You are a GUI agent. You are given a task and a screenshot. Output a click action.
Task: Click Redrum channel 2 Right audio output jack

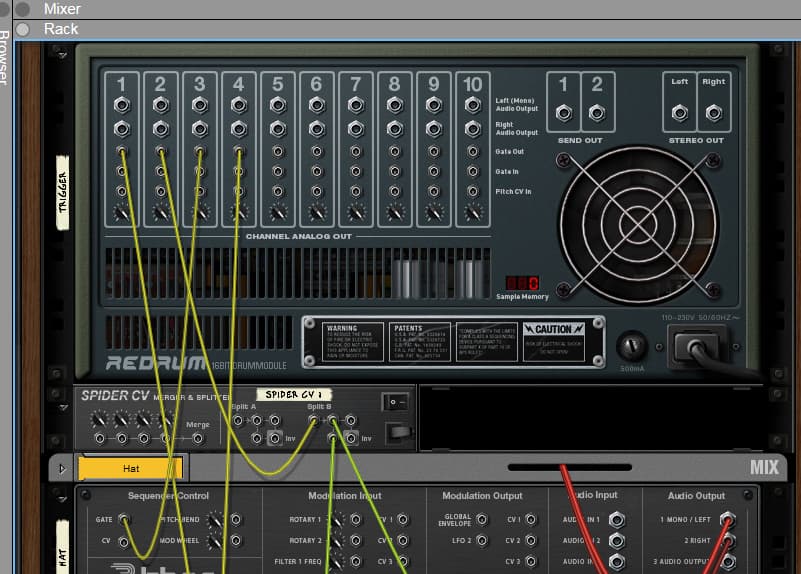coord(160,129)
